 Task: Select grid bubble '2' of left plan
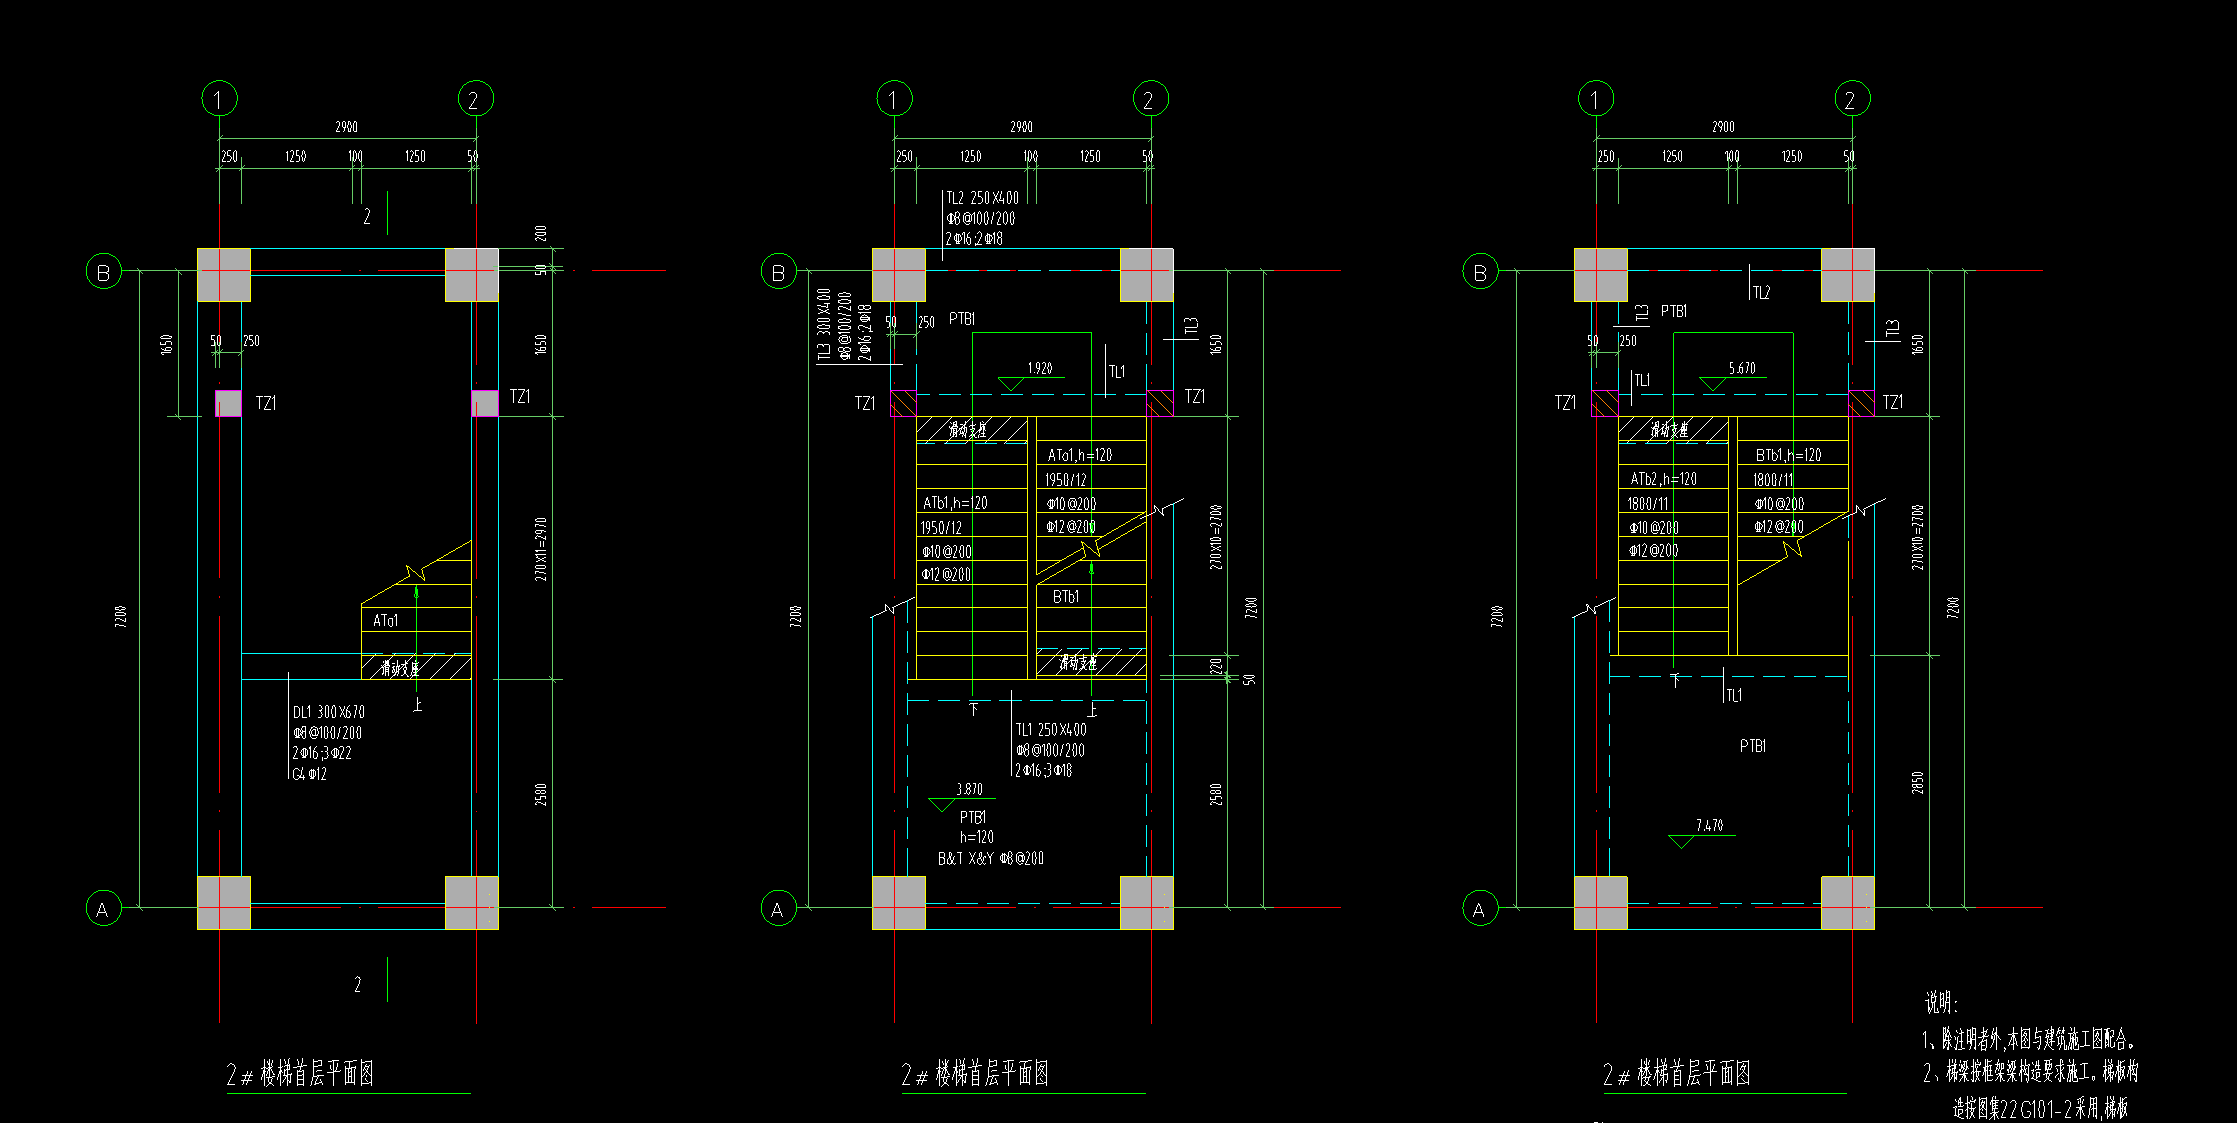coord(475,99)
